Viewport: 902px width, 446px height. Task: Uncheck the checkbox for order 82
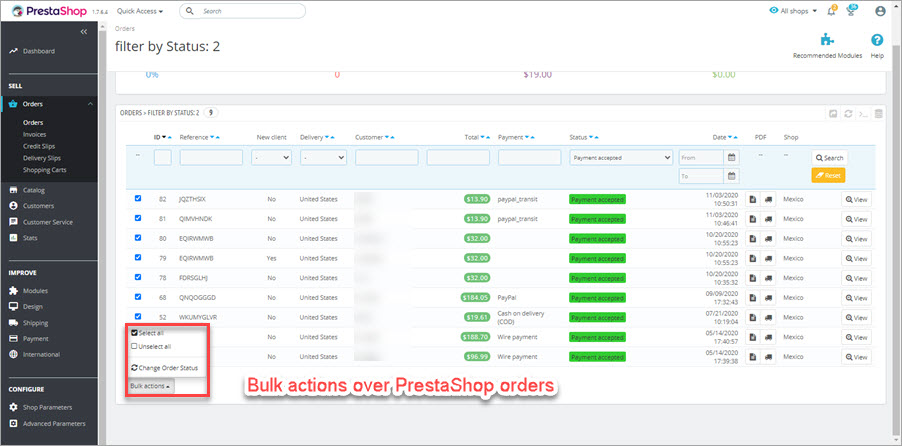137,198
